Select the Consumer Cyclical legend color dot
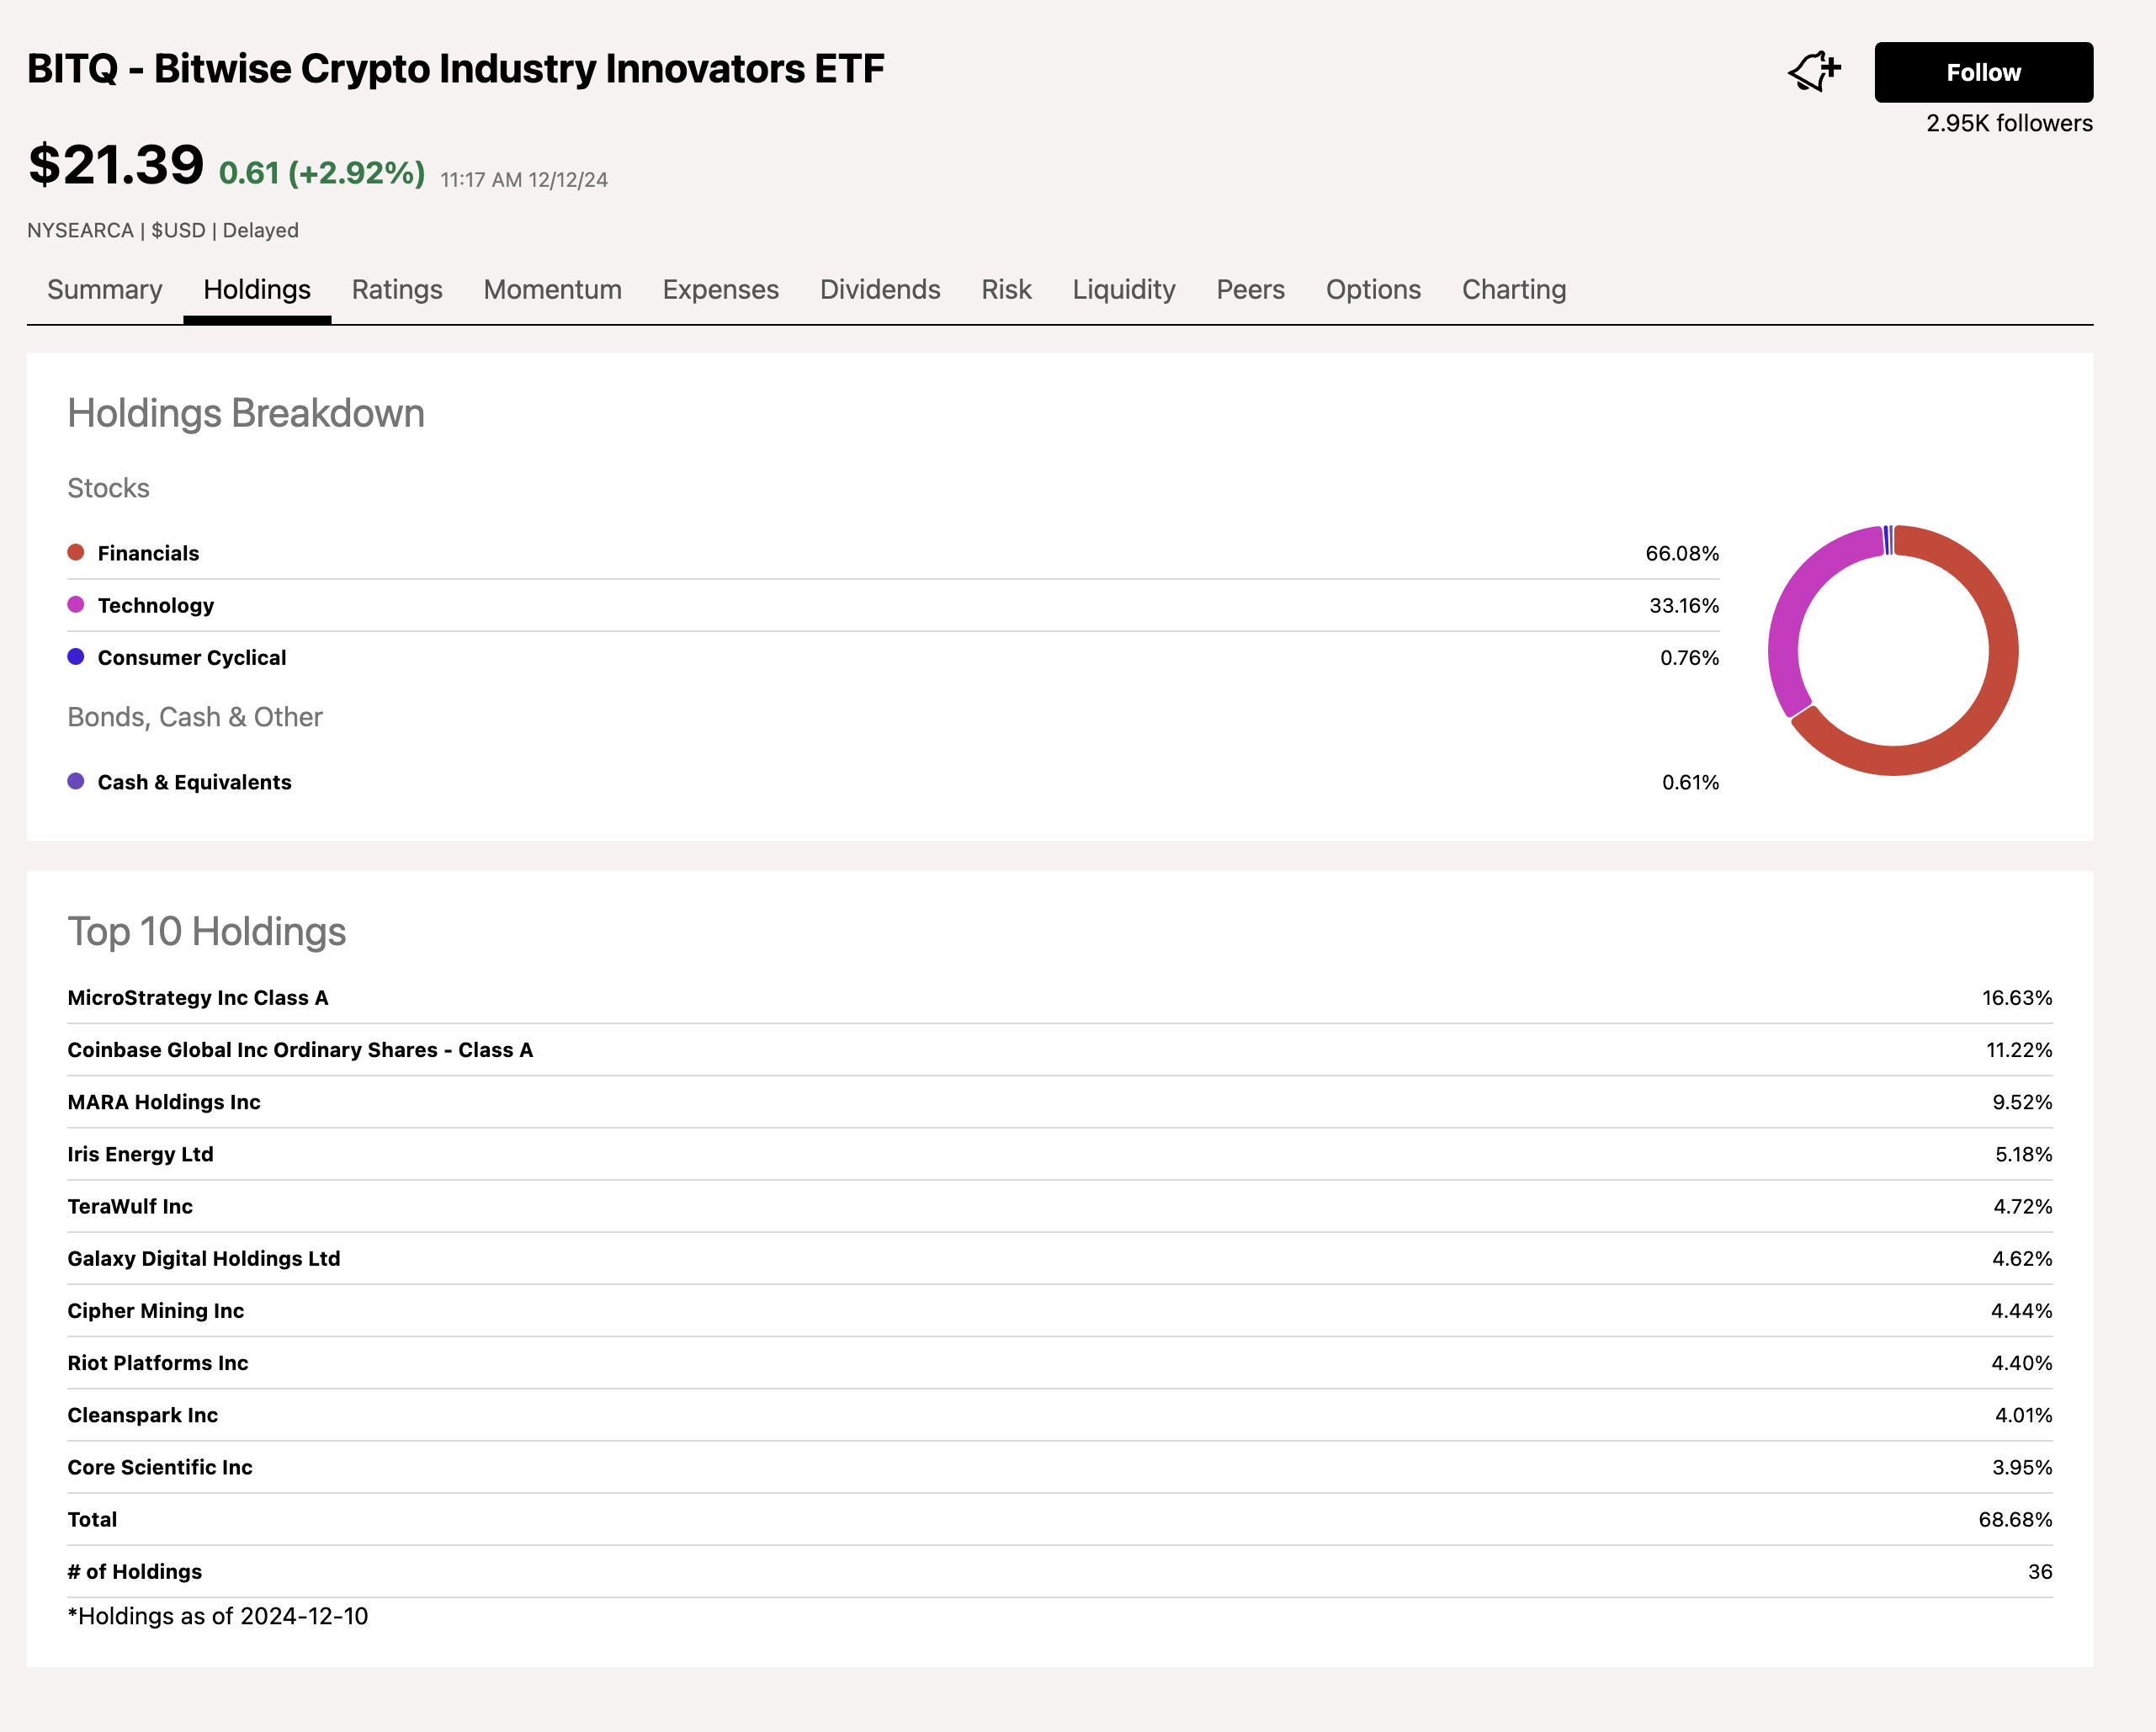Viewport: 2156px width, 1732px height. [75, 657]
